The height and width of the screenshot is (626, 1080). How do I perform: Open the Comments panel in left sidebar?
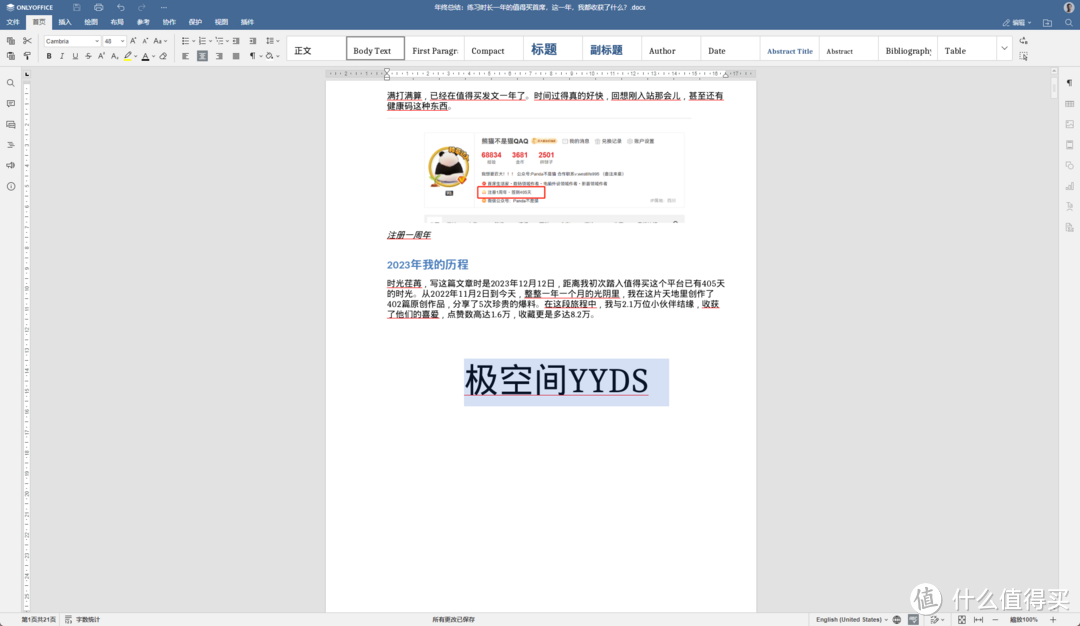(11, 104)
